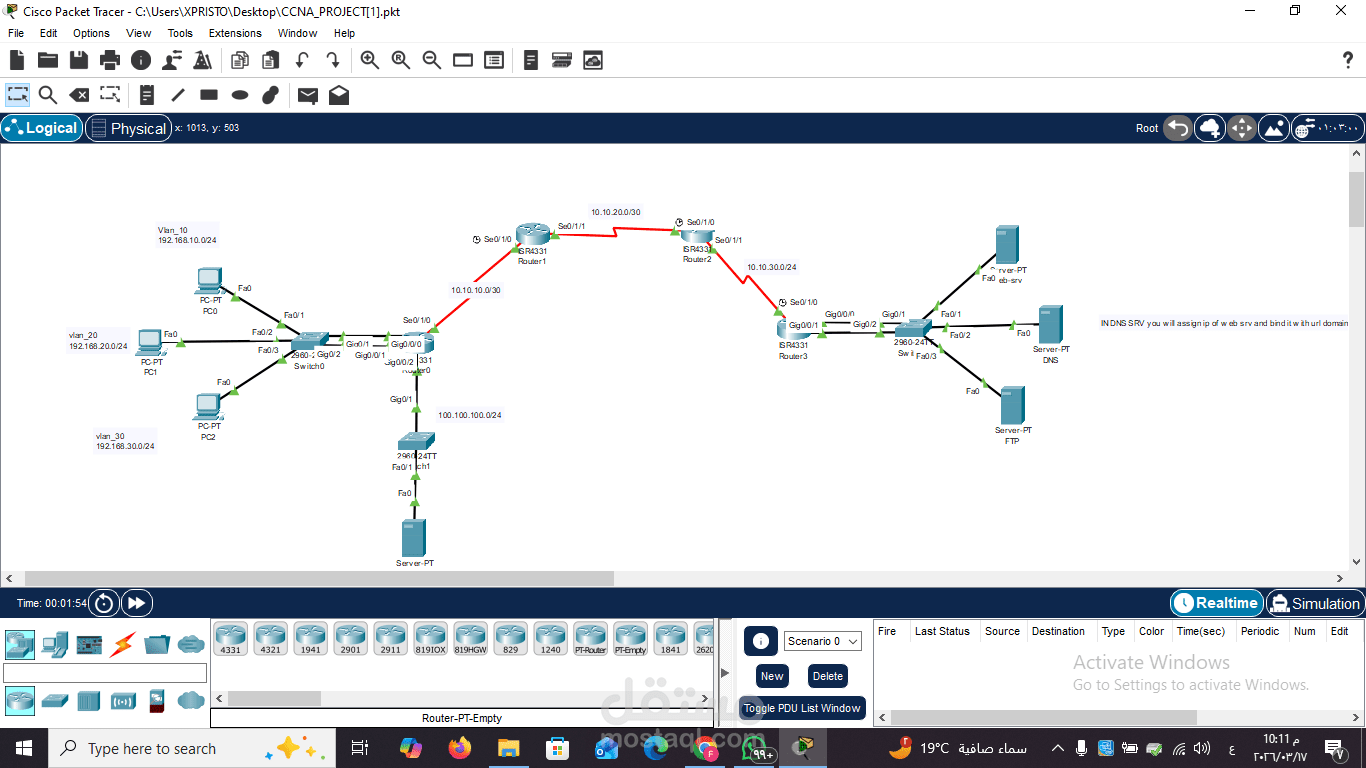The height and width of the screenshot is (768, 1366).
Task: Select the Delete tool
Action: 80,95
